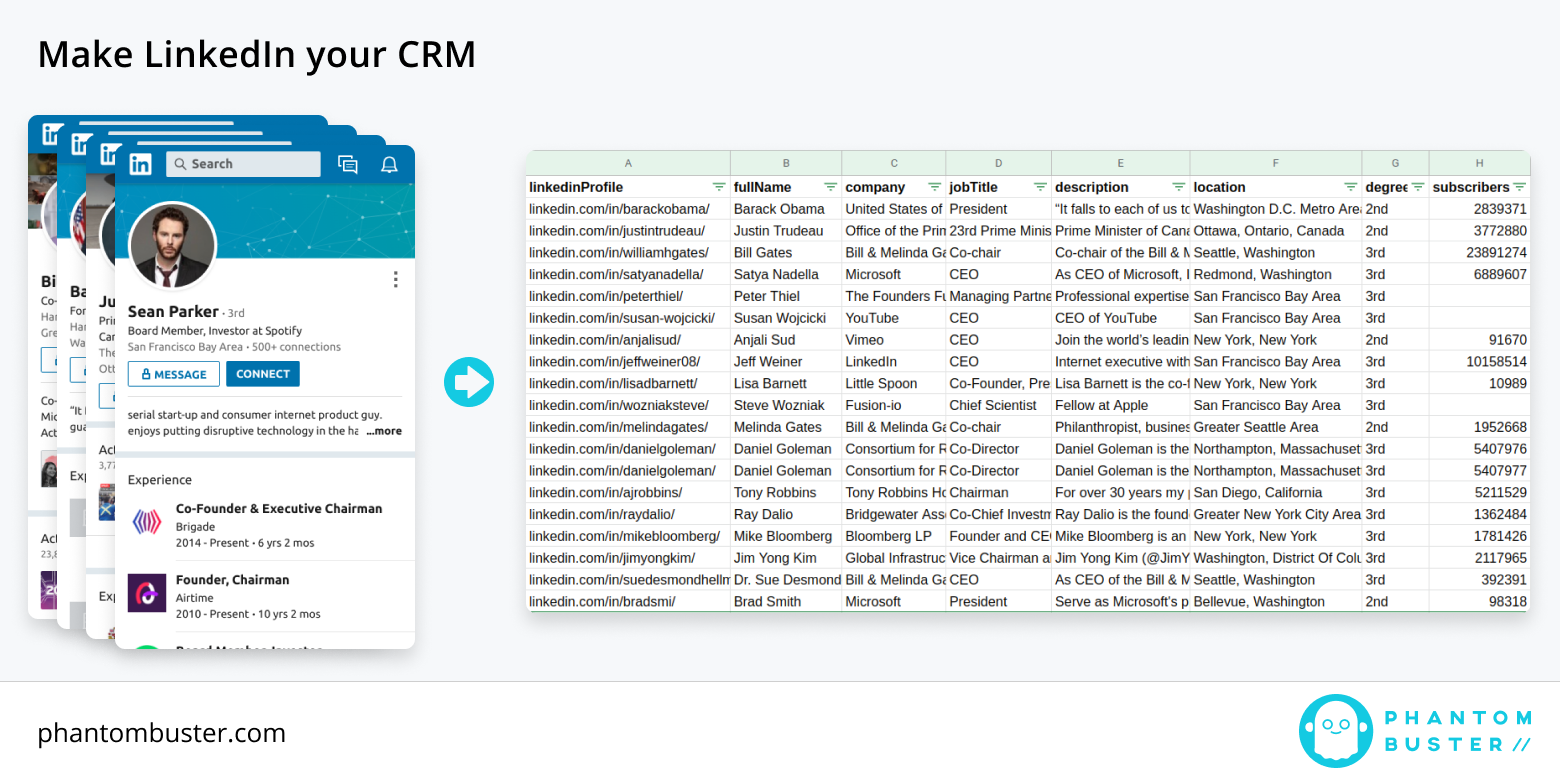Click the Airtime company logo

coord(147,592)
